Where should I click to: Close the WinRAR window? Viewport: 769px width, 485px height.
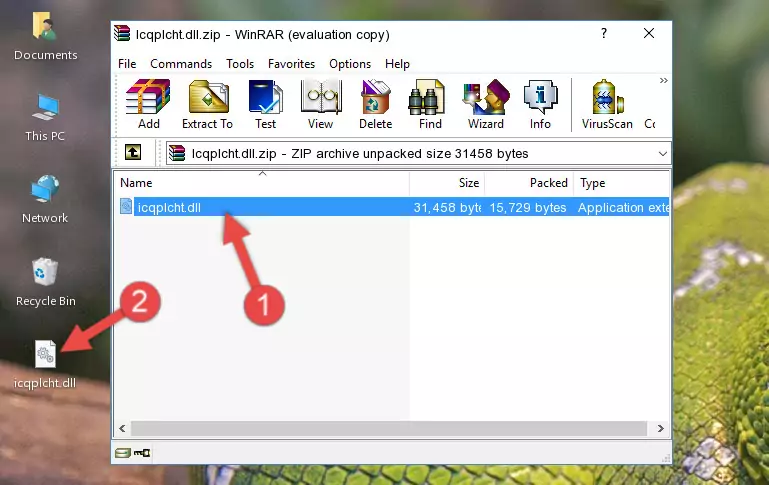click(649, 33)
